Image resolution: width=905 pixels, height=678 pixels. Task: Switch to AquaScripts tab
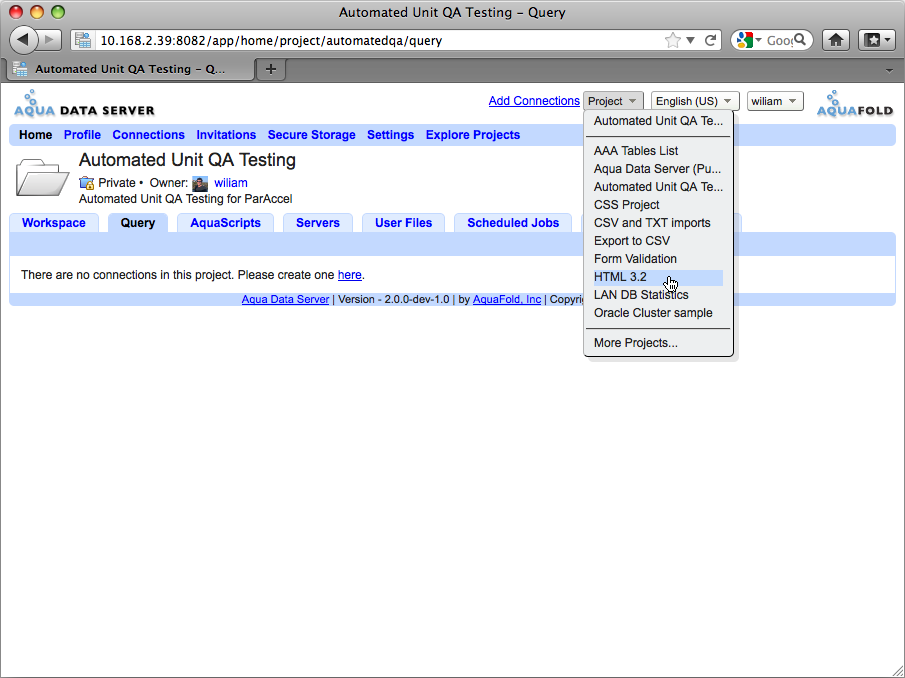[226, 223]
